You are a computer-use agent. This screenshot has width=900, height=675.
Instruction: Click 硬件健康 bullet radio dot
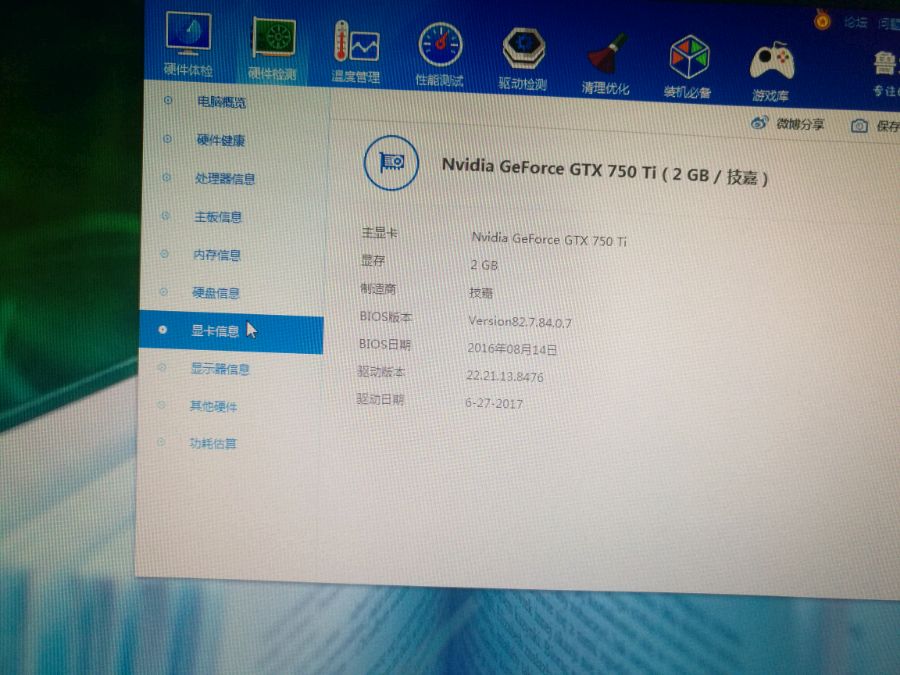(167, 139)
